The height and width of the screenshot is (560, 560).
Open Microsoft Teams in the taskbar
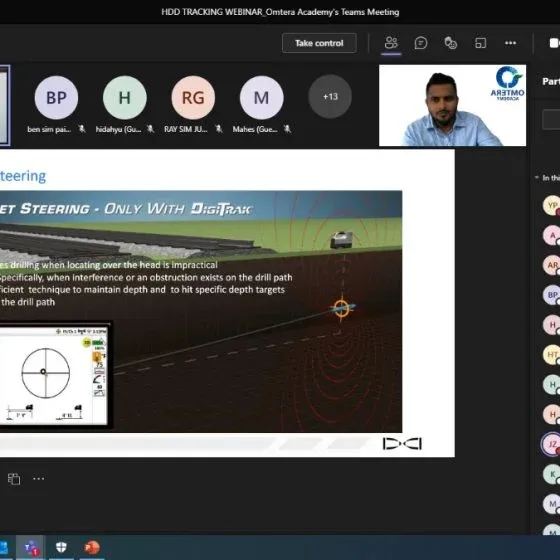click(x=31, y=548)
